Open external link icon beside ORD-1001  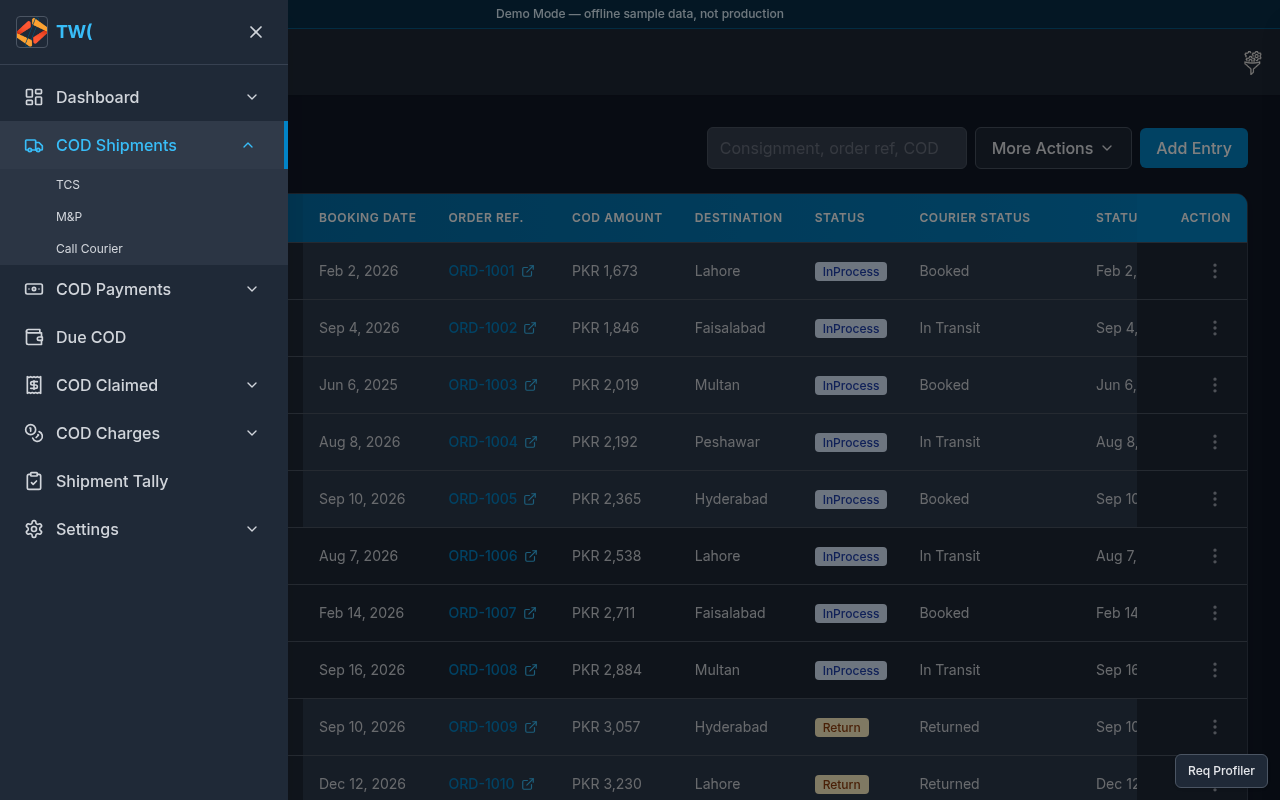[x=528, y=271]
